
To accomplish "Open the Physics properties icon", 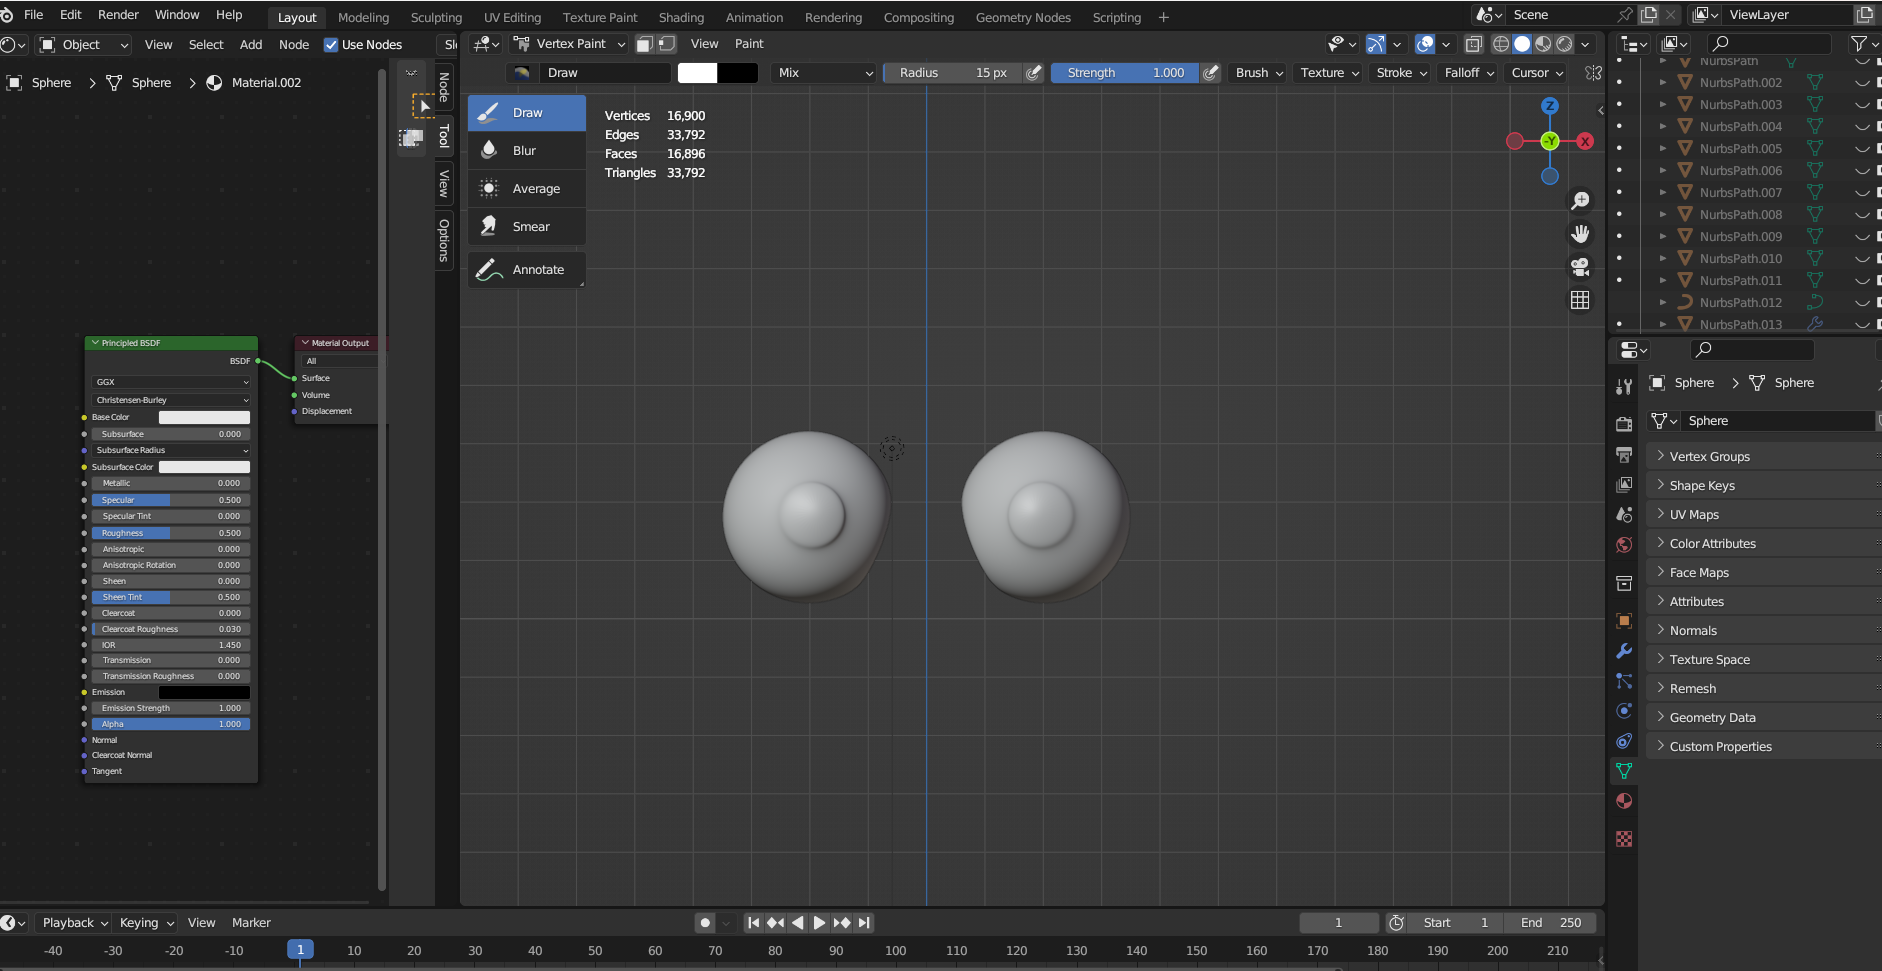I will (1624, 711).
